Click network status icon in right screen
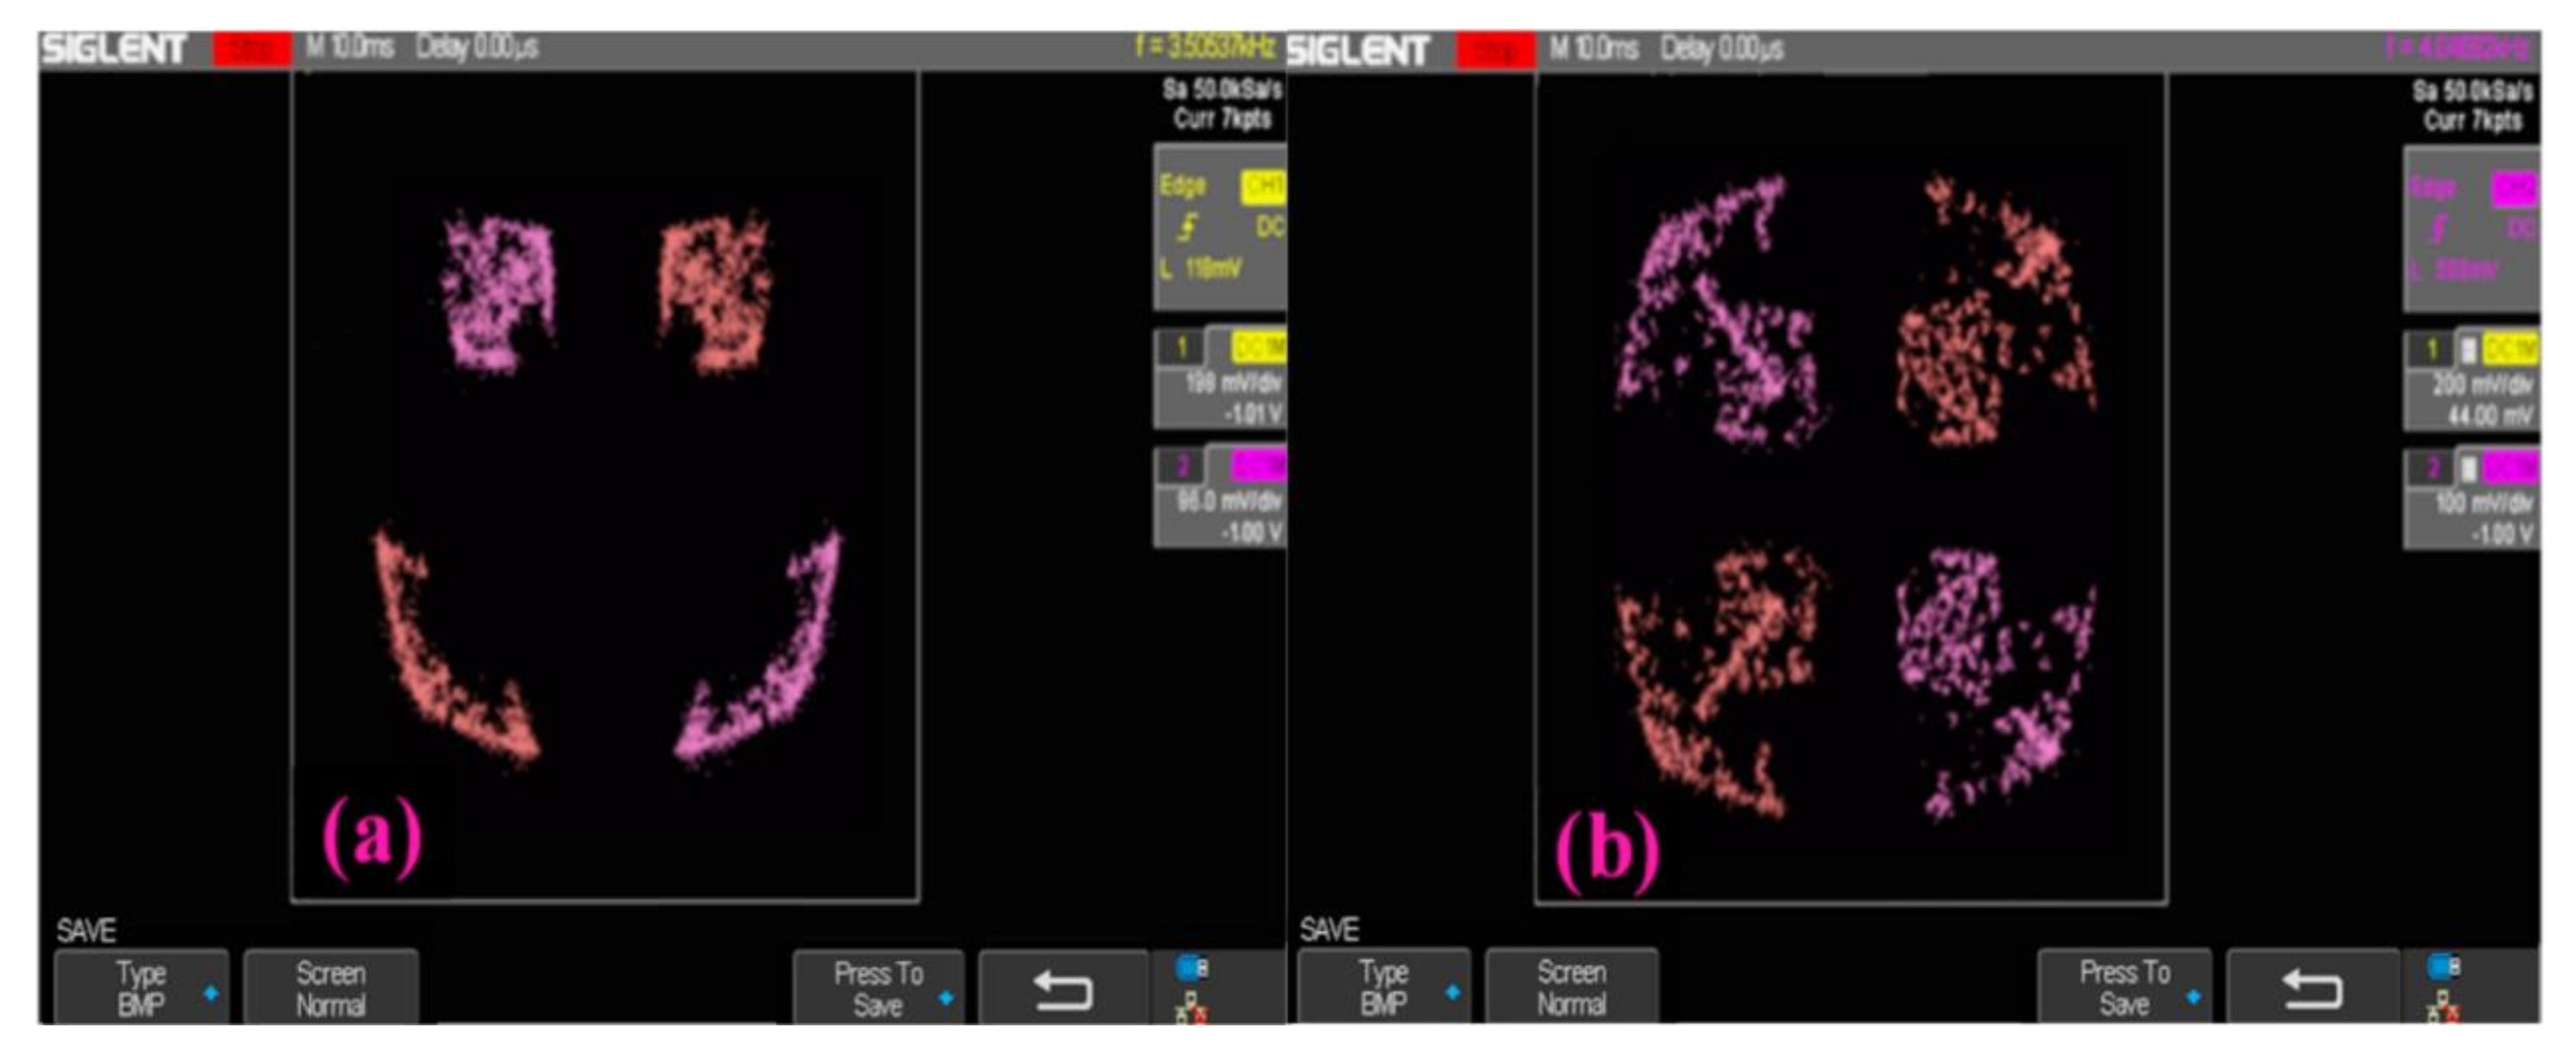The image size is (2576, 1062). 2443,1007
